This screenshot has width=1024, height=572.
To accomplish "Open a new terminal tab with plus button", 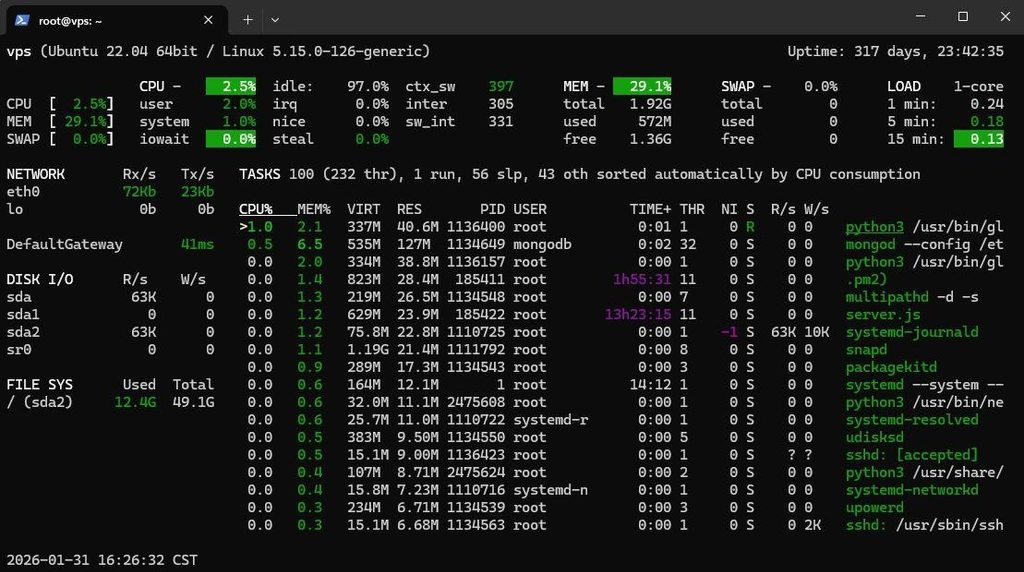I will pyautogui.click(x=248, y=20).
